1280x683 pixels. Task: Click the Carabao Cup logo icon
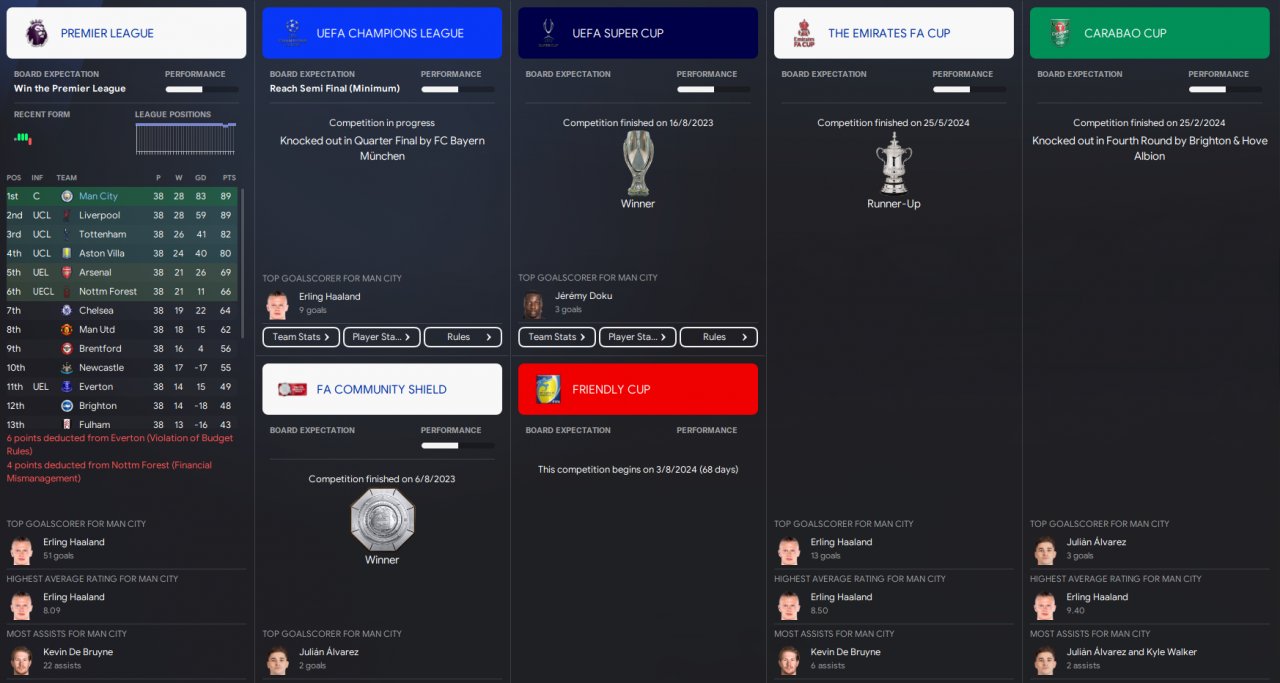[1060, 33]
